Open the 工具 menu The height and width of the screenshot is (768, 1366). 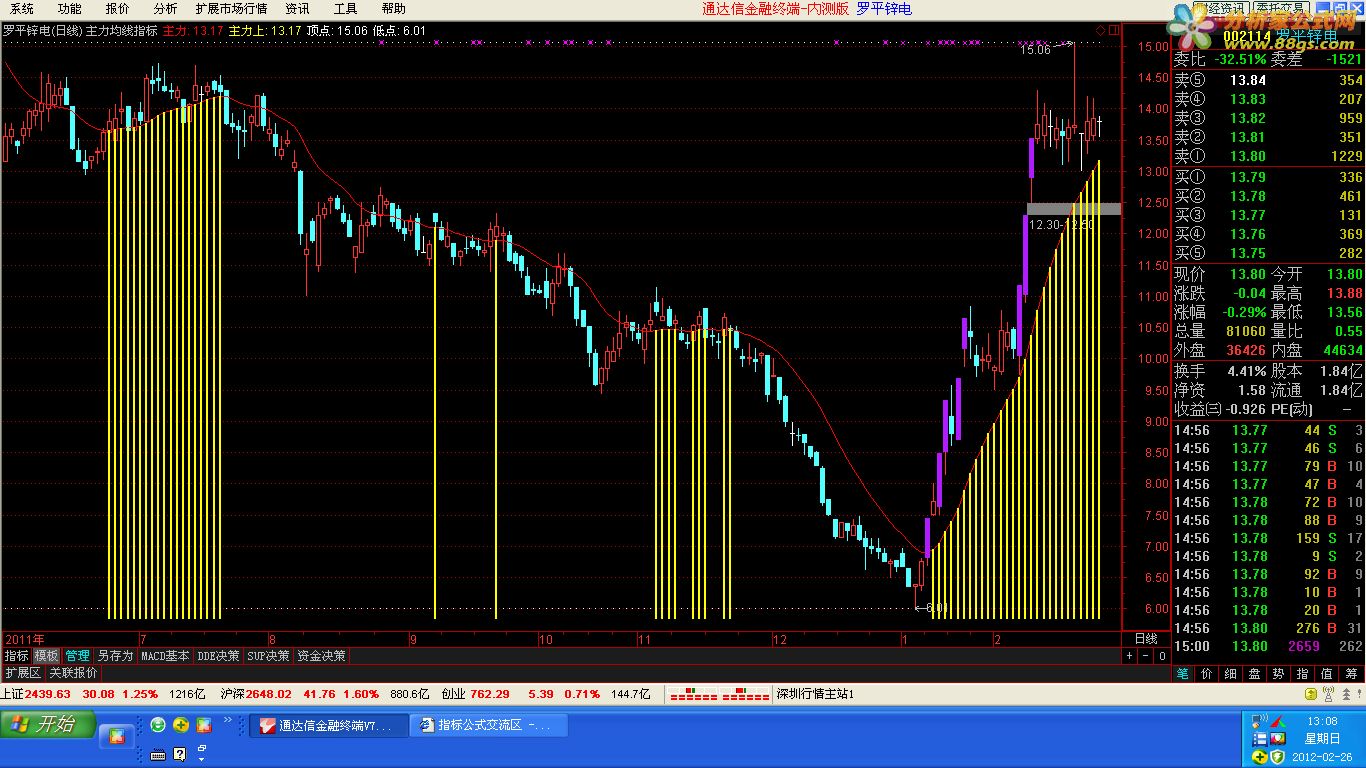click(x=345, y=9)
